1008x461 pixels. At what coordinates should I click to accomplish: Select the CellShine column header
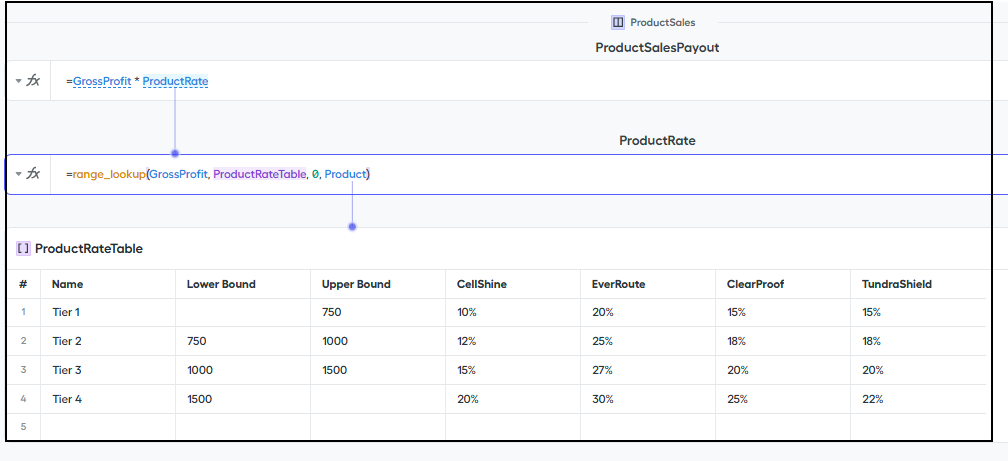[x=513, y=284]
